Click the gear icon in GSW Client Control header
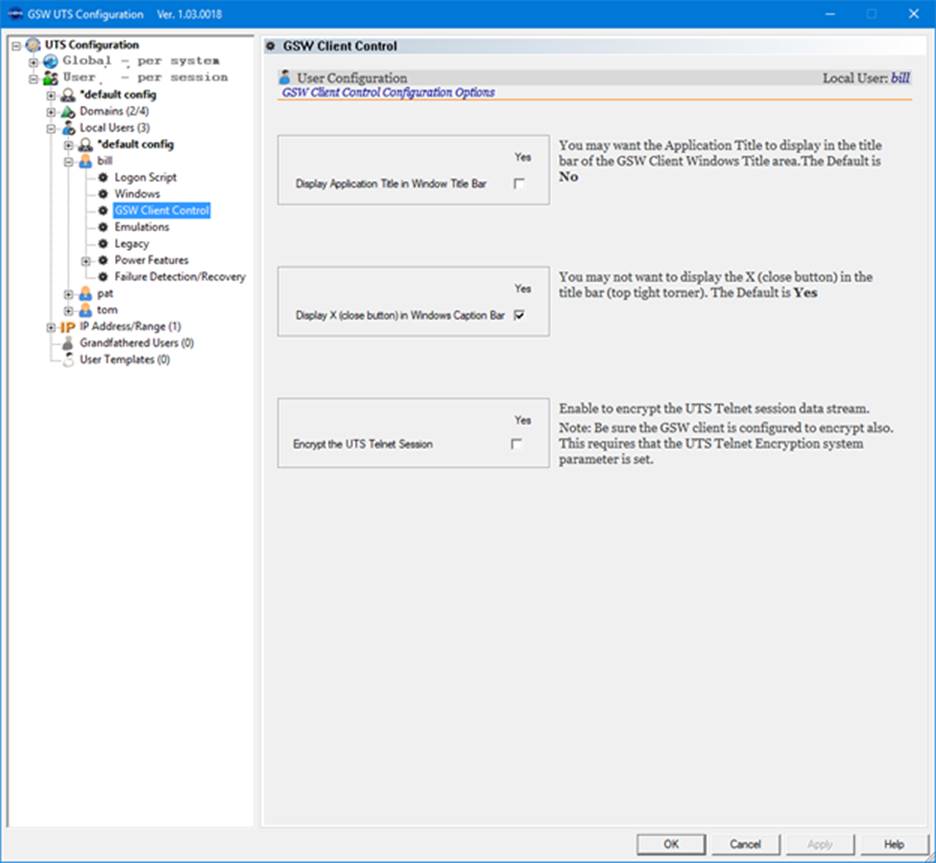The height and width of the screenshot is (863, 936). [270, 46]
